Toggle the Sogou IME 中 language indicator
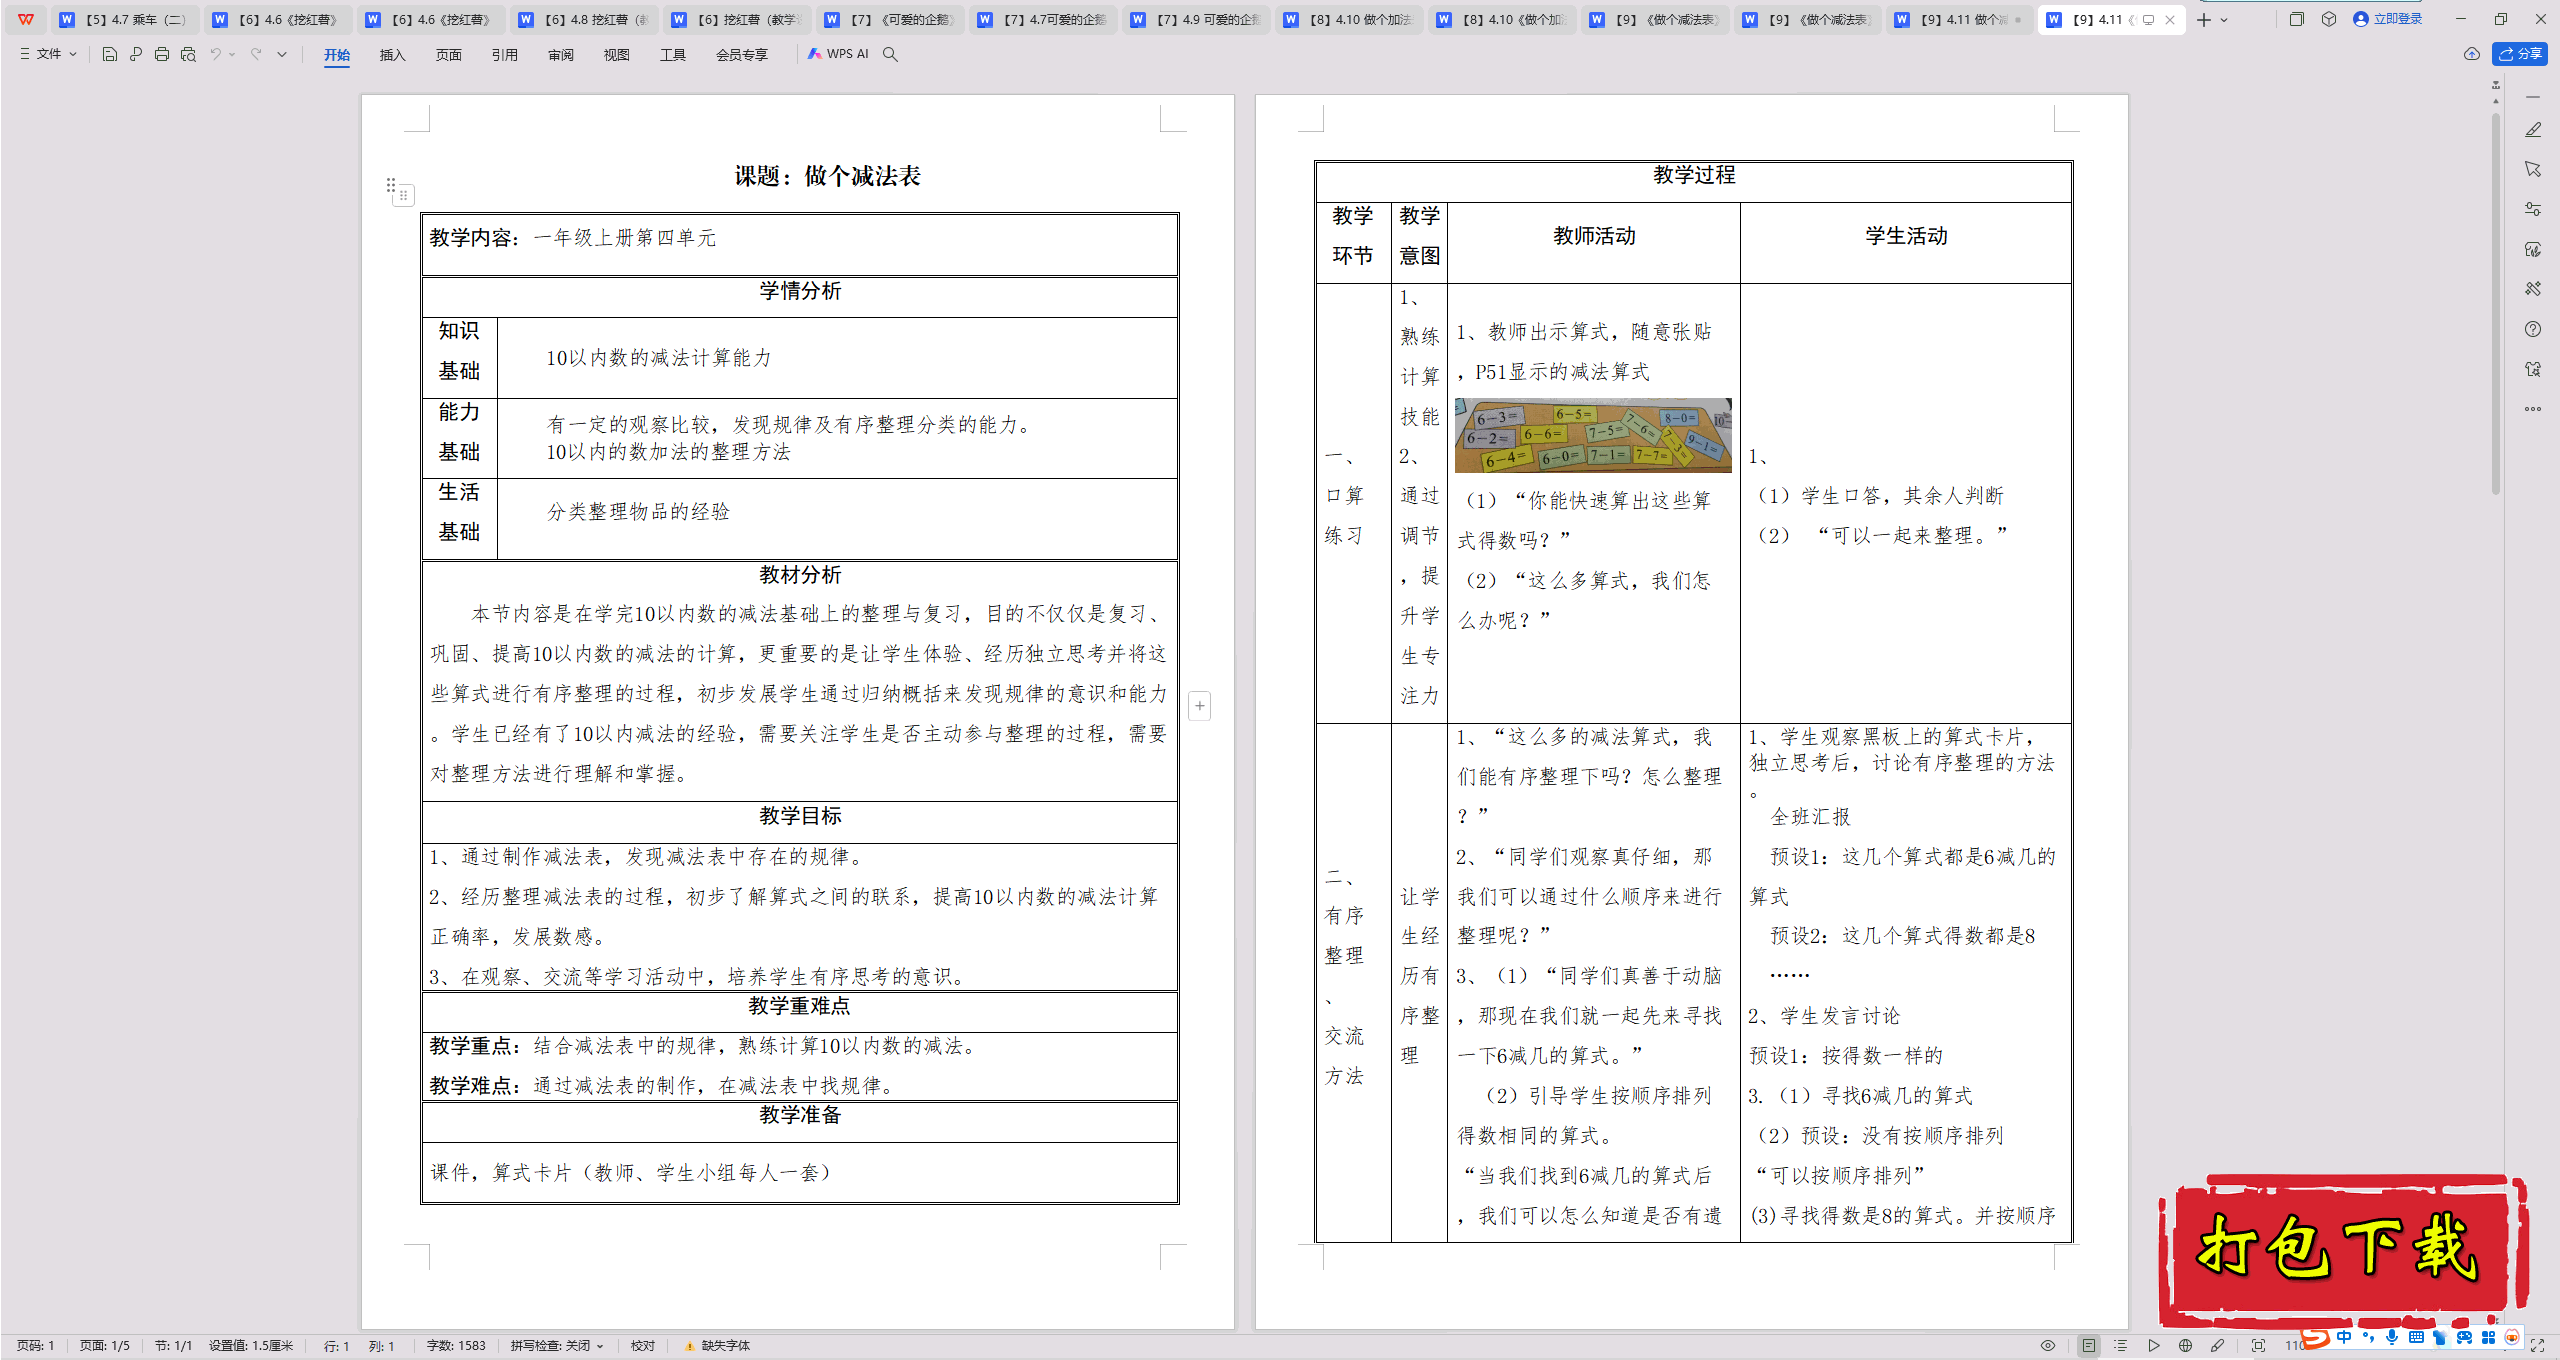This screenshot has height=1360, width=2560. 2344,1337
